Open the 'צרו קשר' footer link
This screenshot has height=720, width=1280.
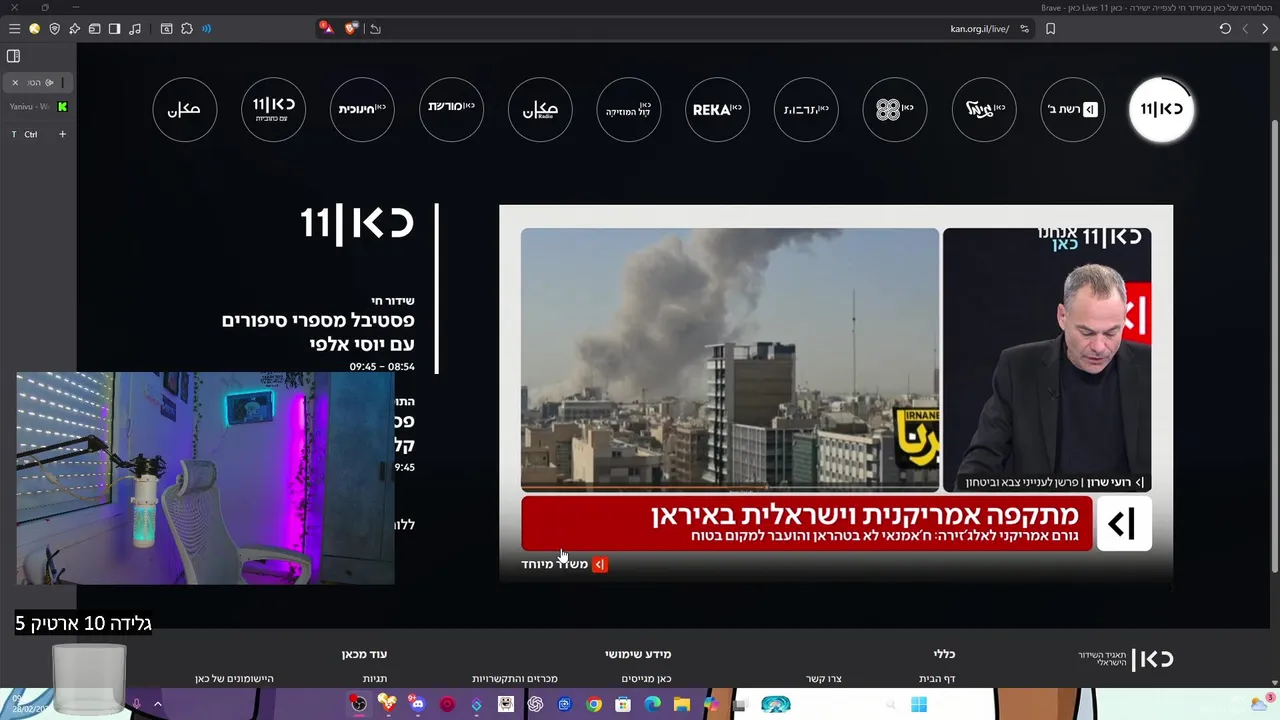coord(824,679)
